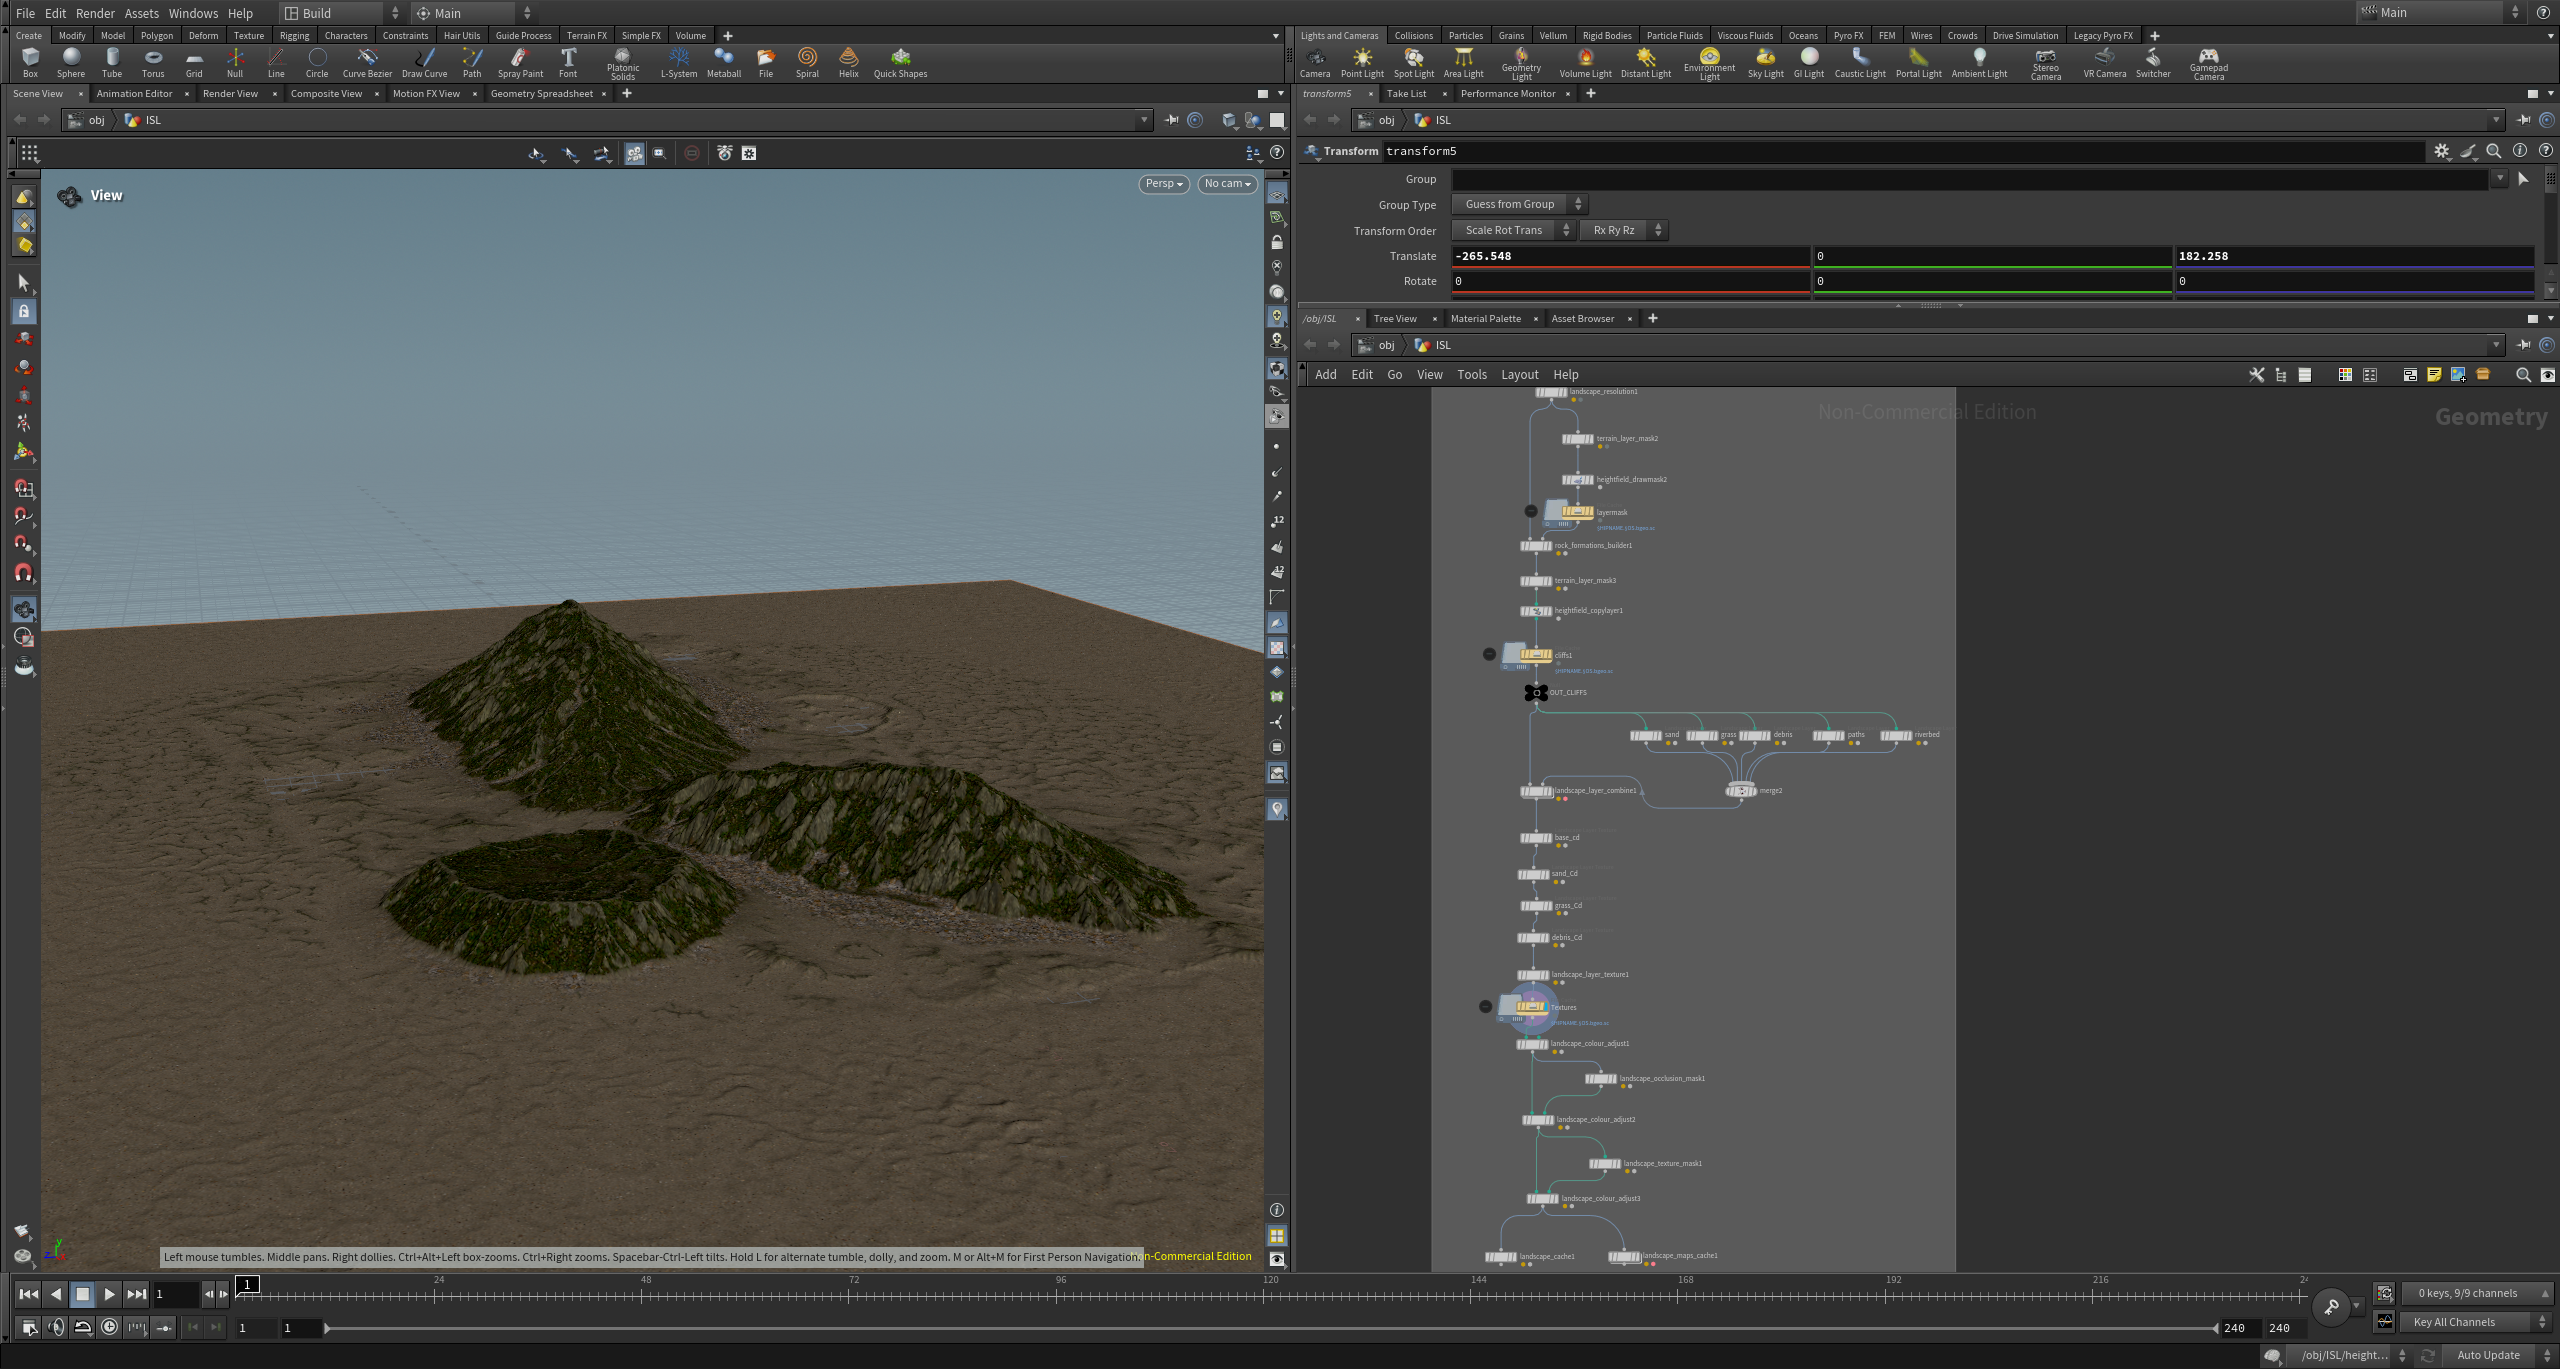Select the Curve Bezier tool

pos(367,63)
